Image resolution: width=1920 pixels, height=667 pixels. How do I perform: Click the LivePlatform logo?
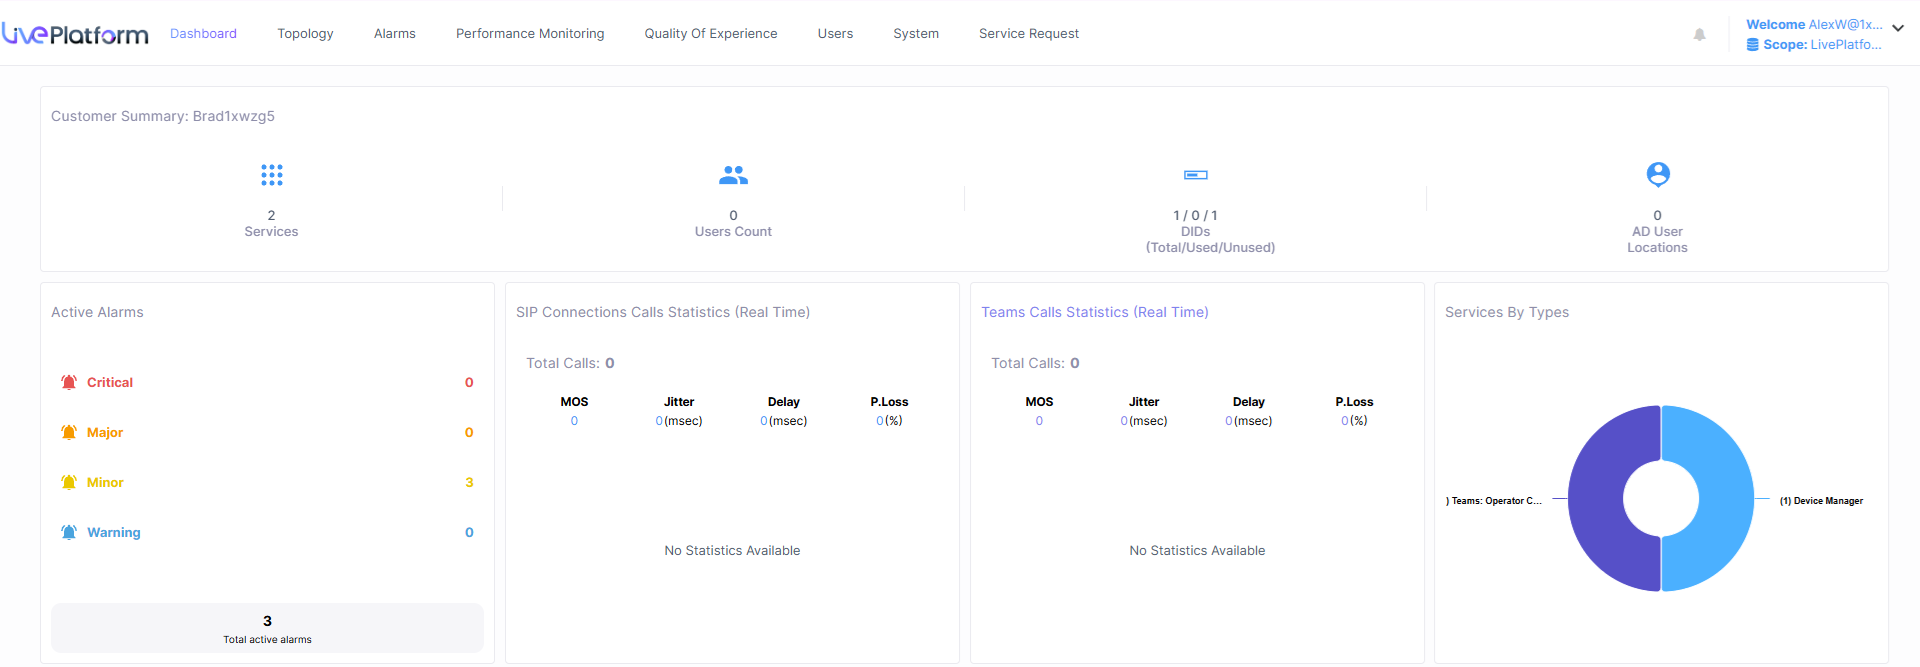tap(75, 34)
